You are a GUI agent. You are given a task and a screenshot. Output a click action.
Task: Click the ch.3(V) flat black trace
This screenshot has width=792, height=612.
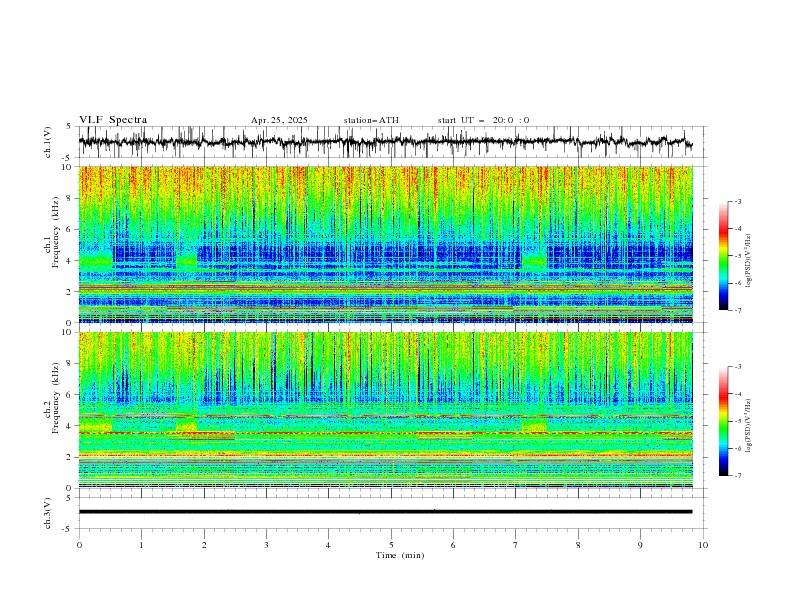click(x=385, y=512)
